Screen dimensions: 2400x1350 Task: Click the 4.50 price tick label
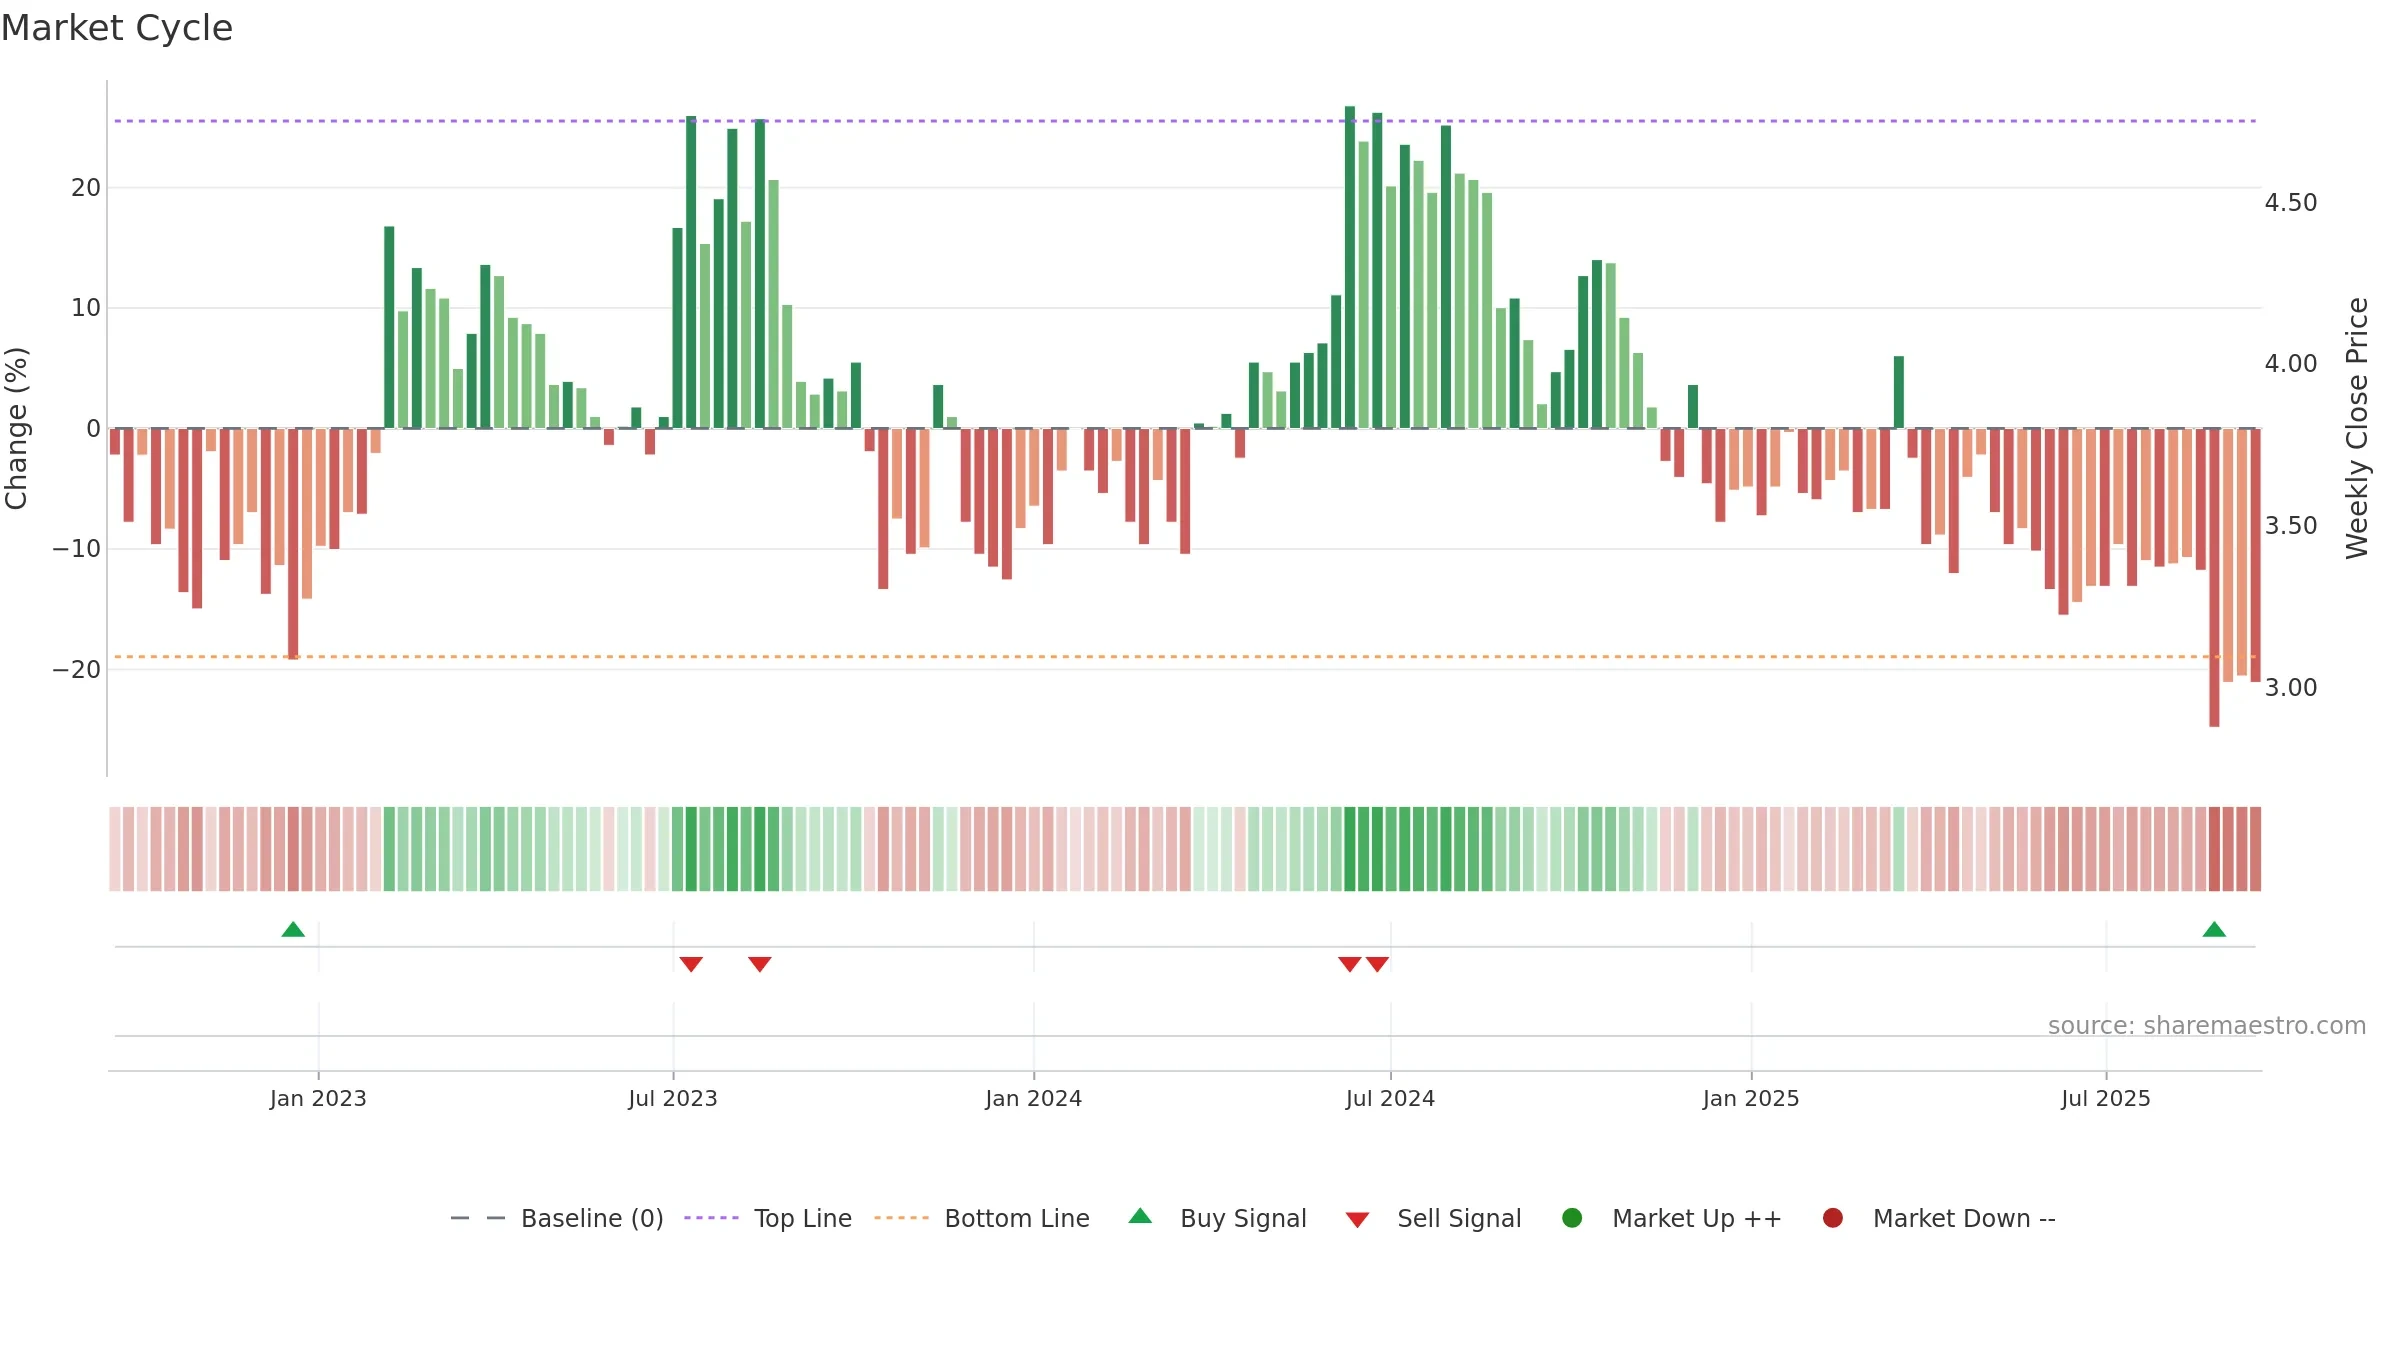(x=2291, y=203)
